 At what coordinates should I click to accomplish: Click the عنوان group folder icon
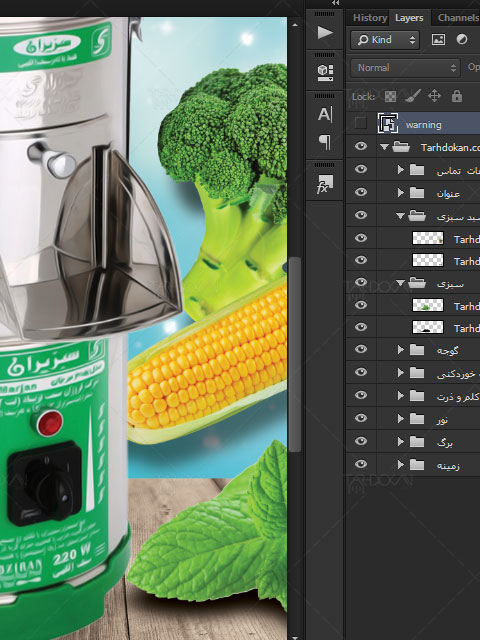417,192
